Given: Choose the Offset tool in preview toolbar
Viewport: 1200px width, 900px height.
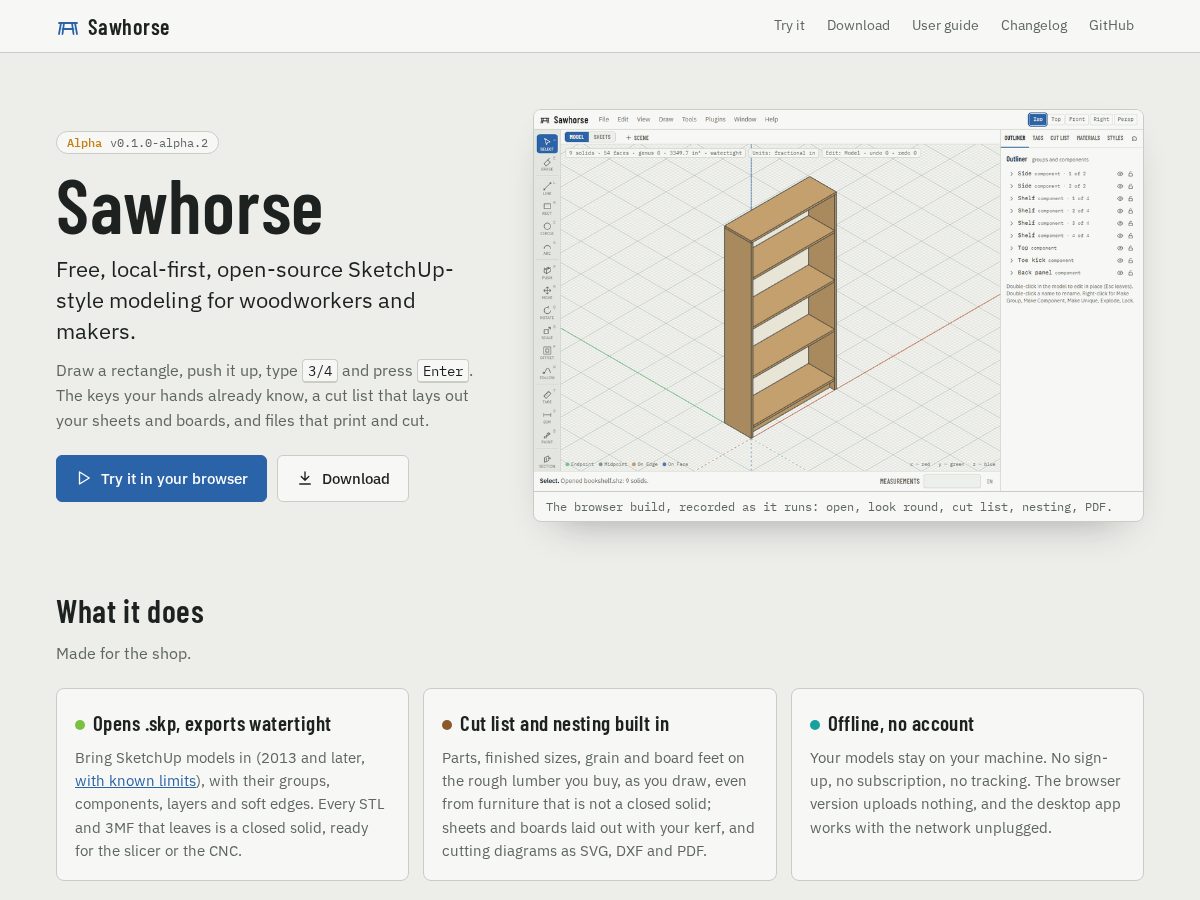Looking at the screenshot, I should (x=547, y=352).
